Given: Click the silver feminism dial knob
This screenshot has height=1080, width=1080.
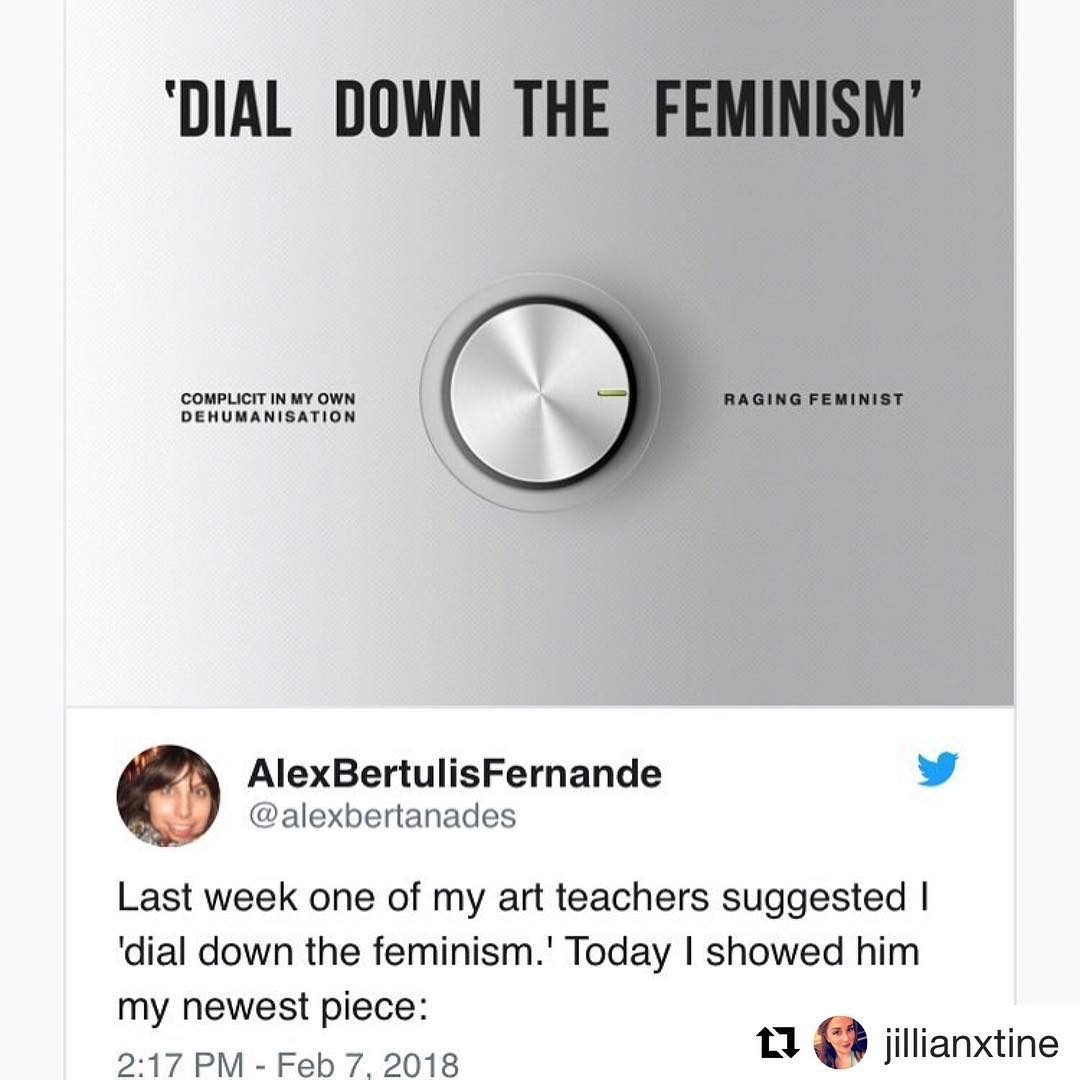Looking at the screenshot, I should pos(540,393).
